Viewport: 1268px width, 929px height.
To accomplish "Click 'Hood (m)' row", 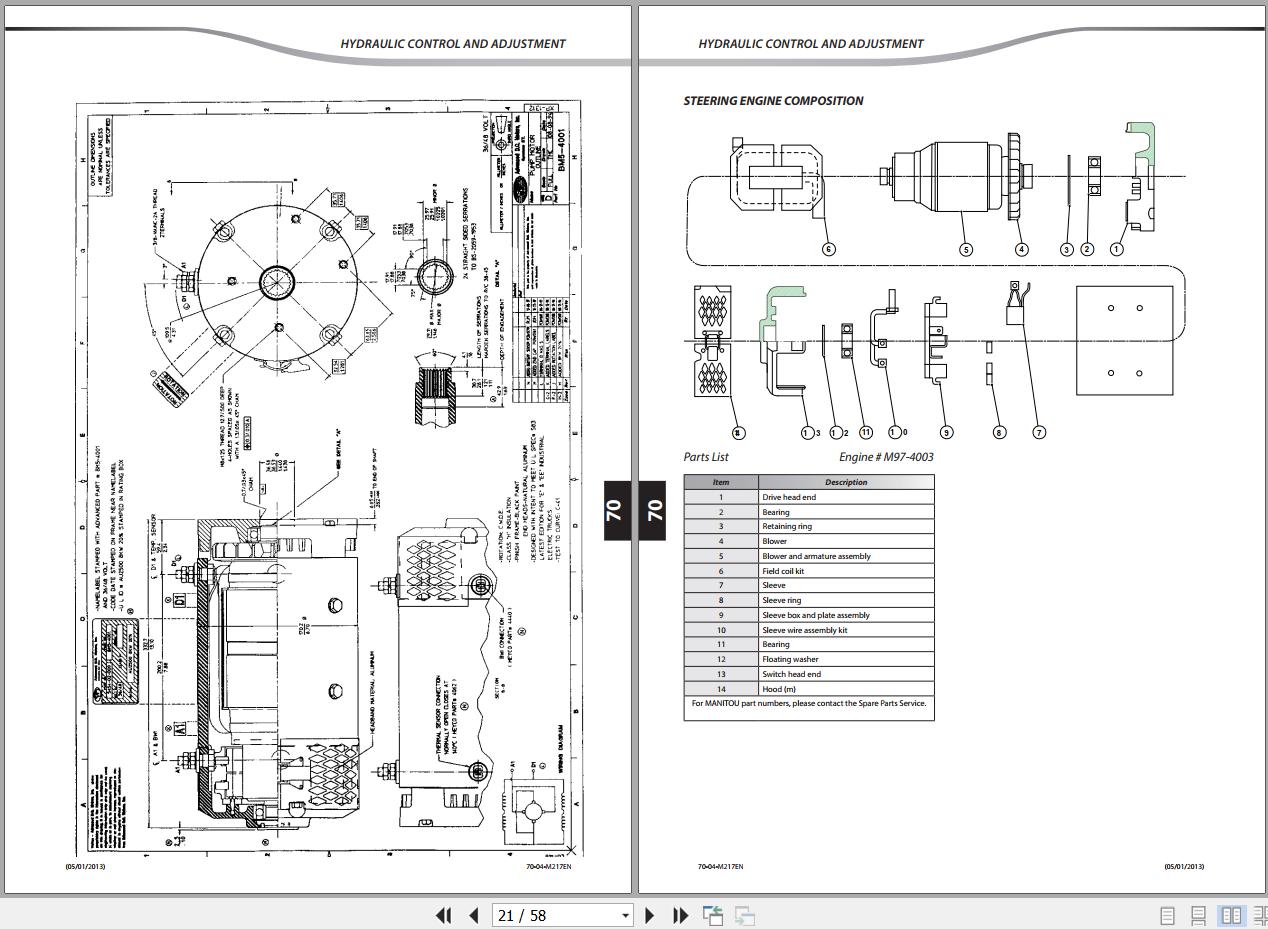I will coord(809,689).
